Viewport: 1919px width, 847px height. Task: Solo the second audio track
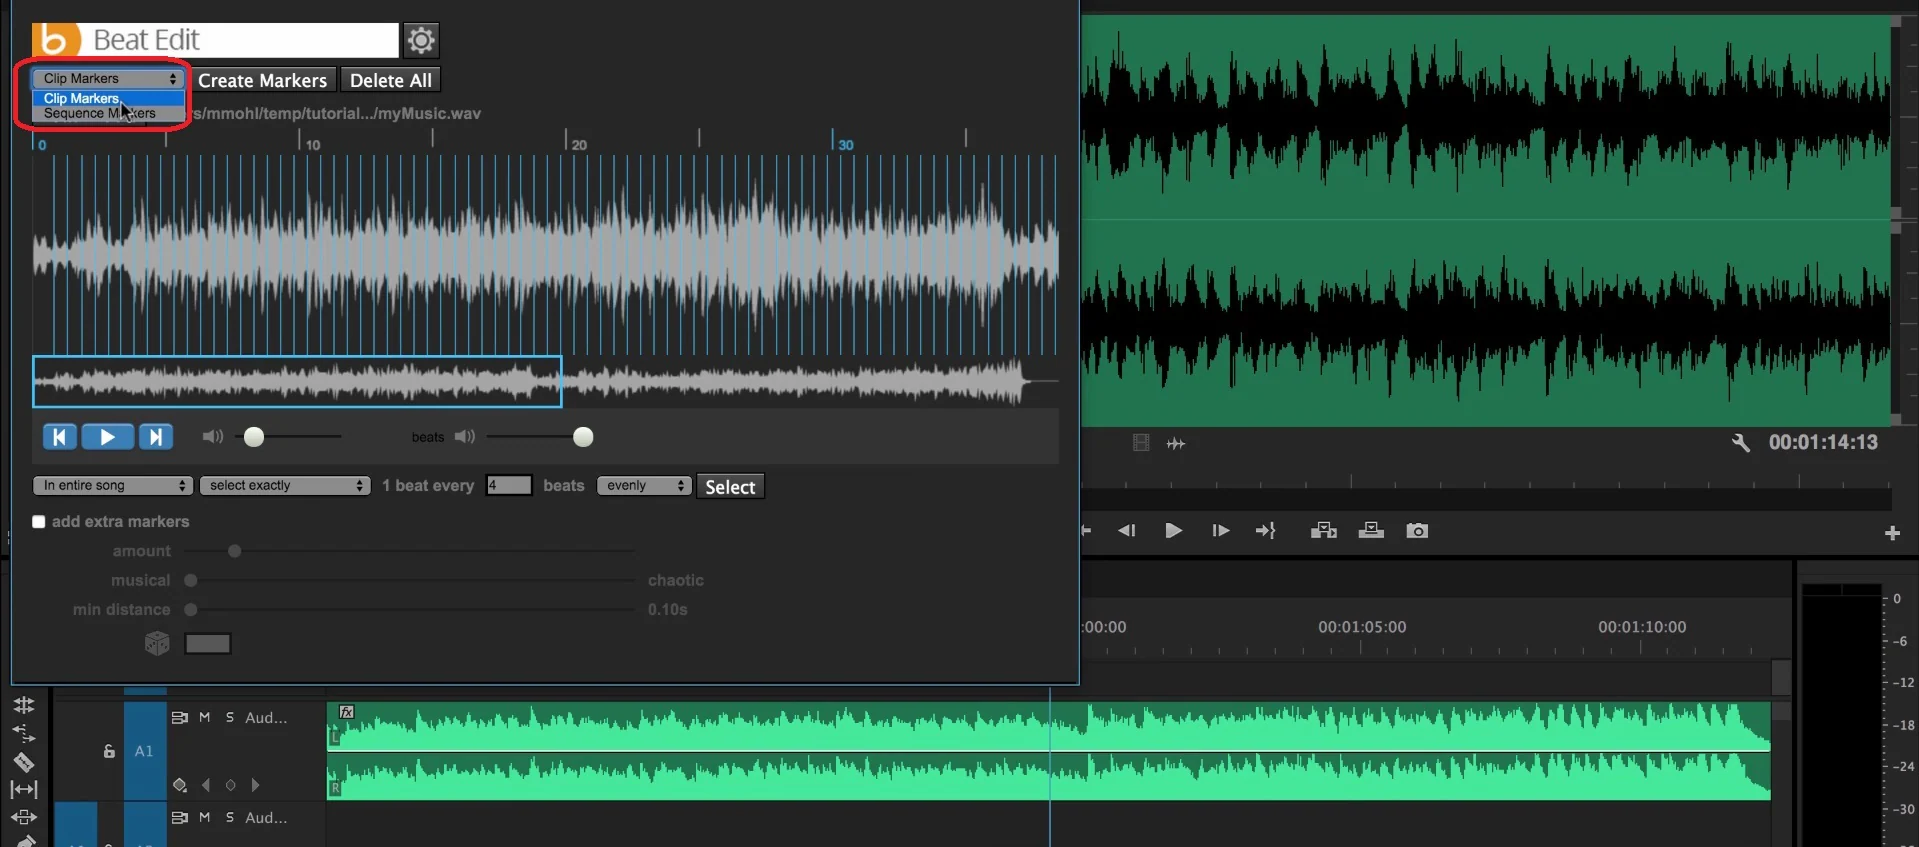click(229, 817)
